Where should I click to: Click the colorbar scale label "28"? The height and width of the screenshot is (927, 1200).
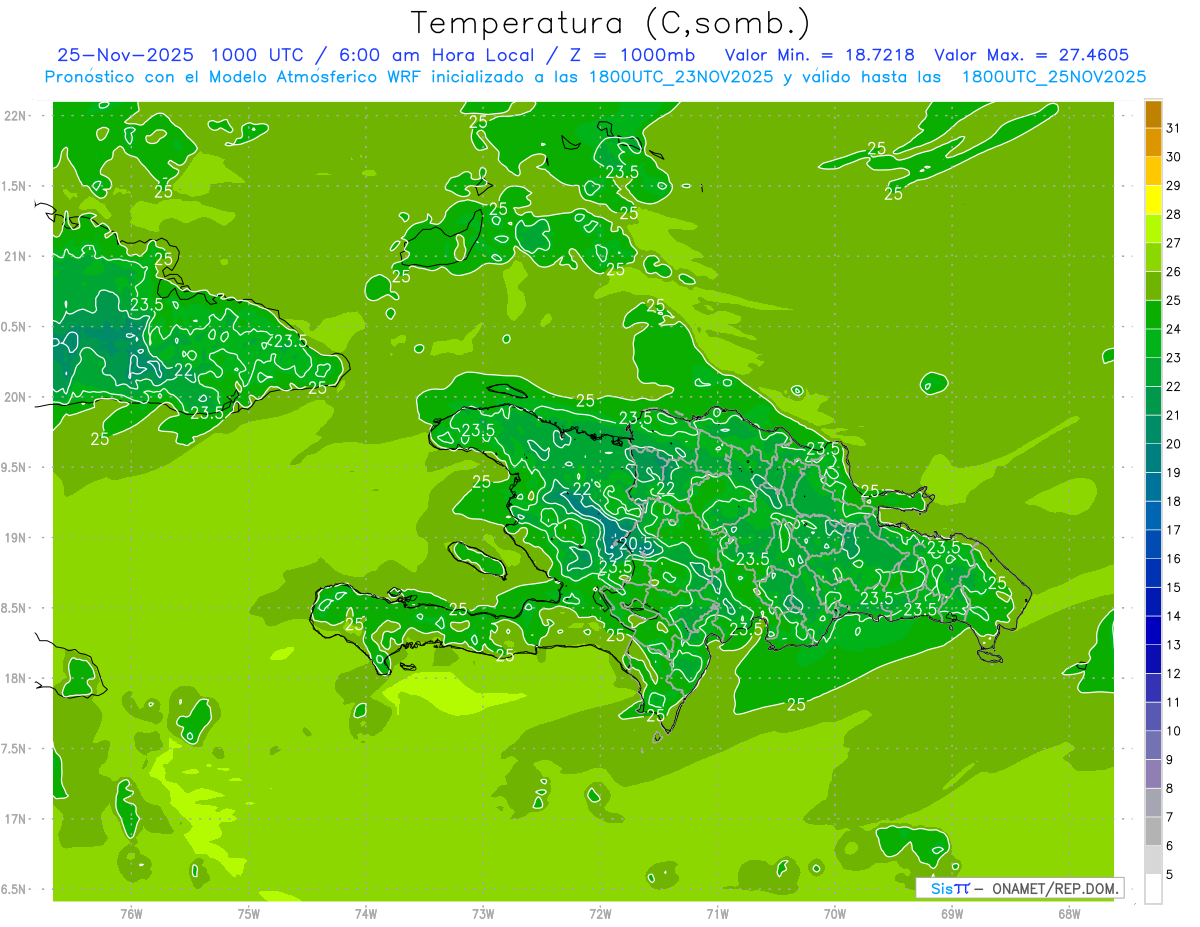click(1174, 214)
